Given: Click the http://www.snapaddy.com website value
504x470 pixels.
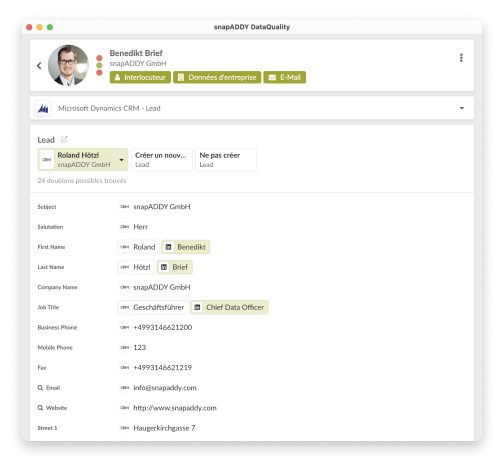Looking at the screenshot, I should [x=175, y=408].
